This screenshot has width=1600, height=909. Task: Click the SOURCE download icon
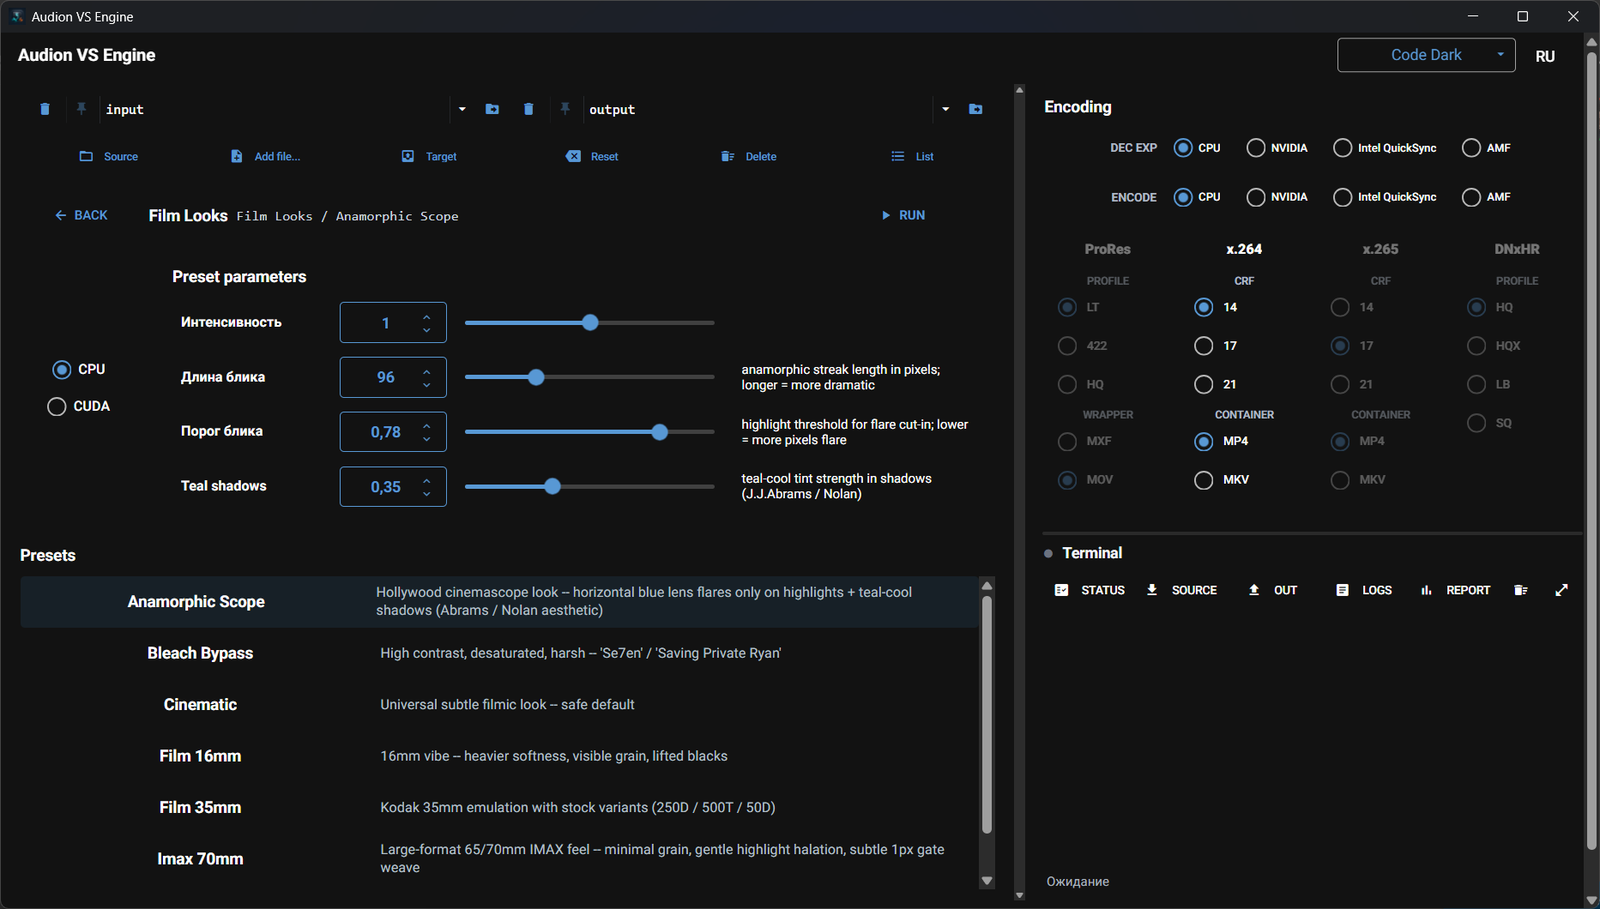pos(1152,590)
